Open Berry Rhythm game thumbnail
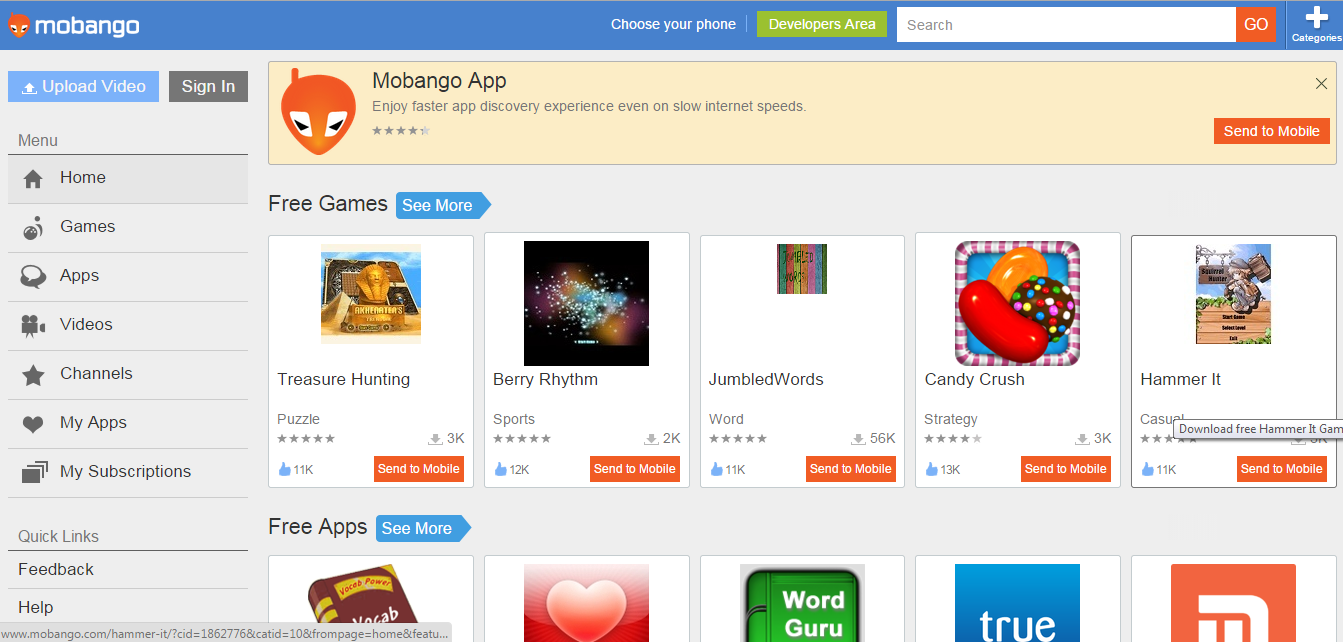The height and width of the screenshot is (642, 1343). point(586,303)
